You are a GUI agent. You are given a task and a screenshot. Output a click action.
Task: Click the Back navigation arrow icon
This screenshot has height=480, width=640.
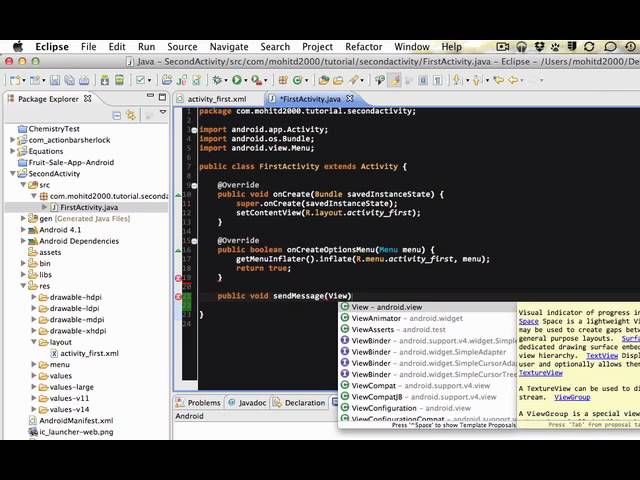pyautogui.click(x=513, y=80)
